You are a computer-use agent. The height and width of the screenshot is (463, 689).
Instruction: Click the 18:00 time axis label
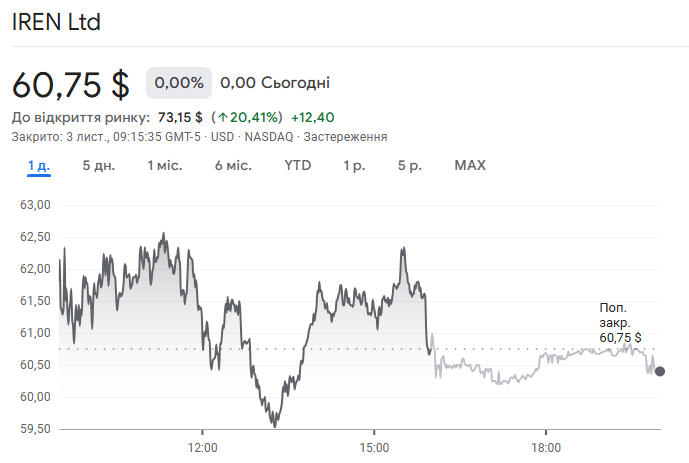pos(545,447)
